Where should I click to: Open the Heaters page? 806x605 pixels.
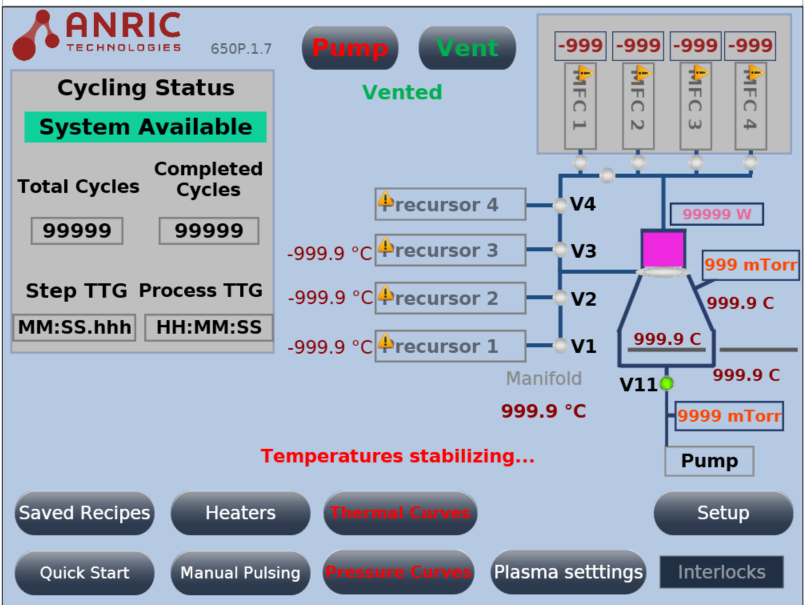pyautogui.click(x=240, y=513)
